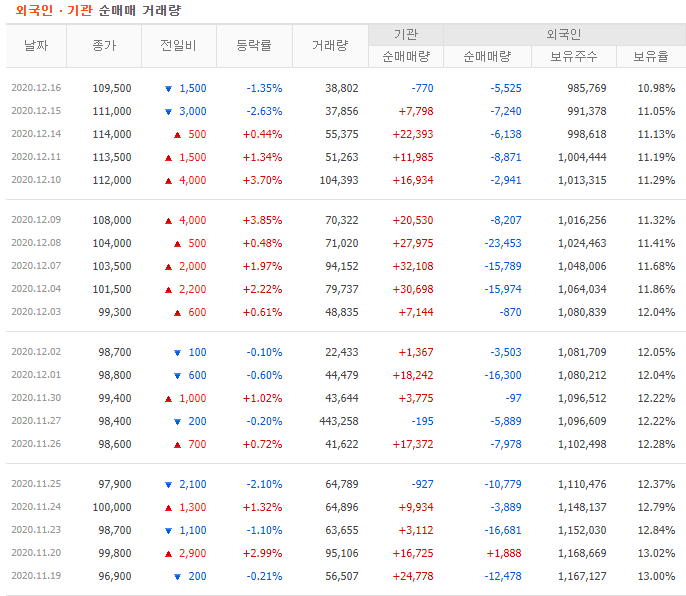Click institutional net volume -195
686x596 pixels.
pyautogui.click(x=423, y=421)
